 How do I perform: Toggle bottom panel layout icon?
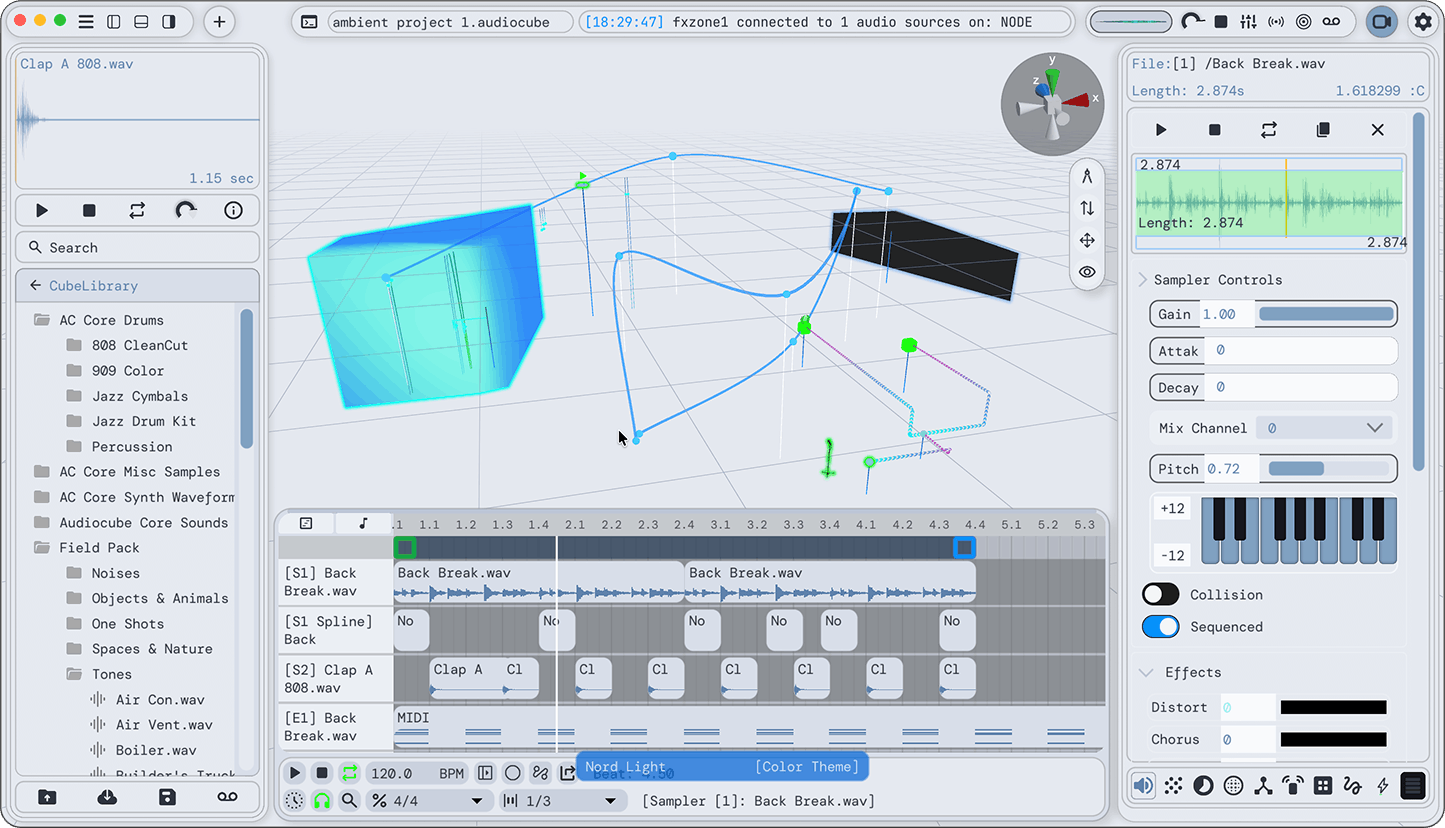click(141, 21)
